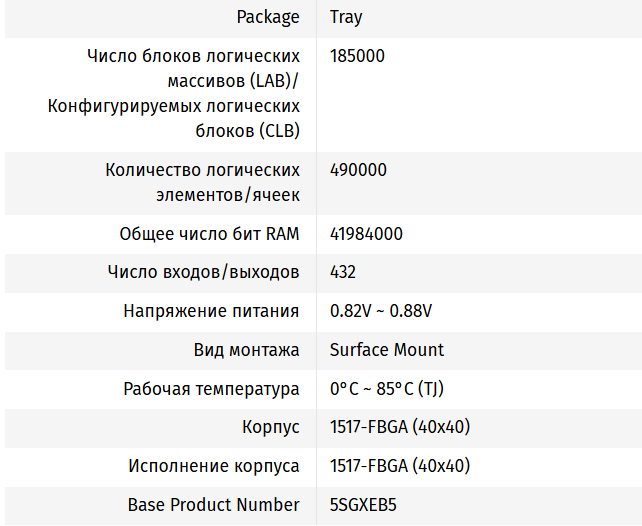The height and width of the screenshot is (526, 642).
Task: Click Число входов/выходов label
Action: pos(203,272)
